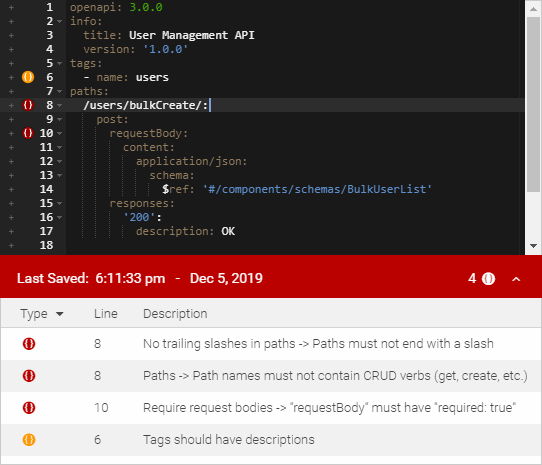Screen dimensions: 542x465
Task: Select the Tags should have descriptions warning
Action: (x=228, y=440)
